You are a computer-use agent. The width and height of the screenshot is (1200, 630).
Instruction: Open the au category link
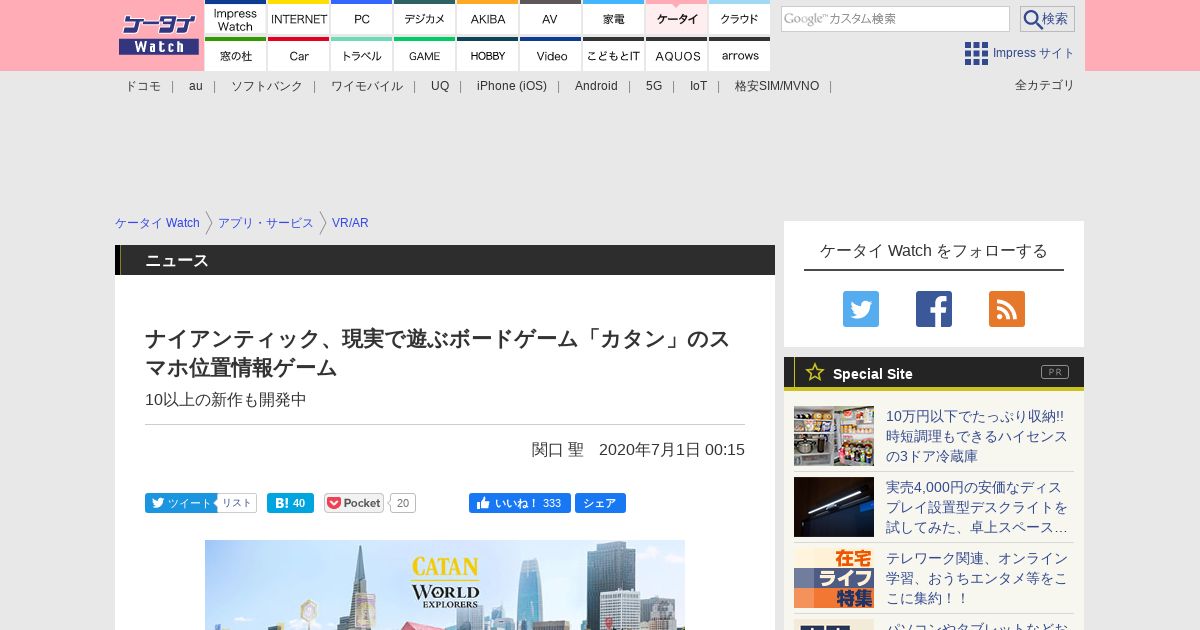[196, 86]
